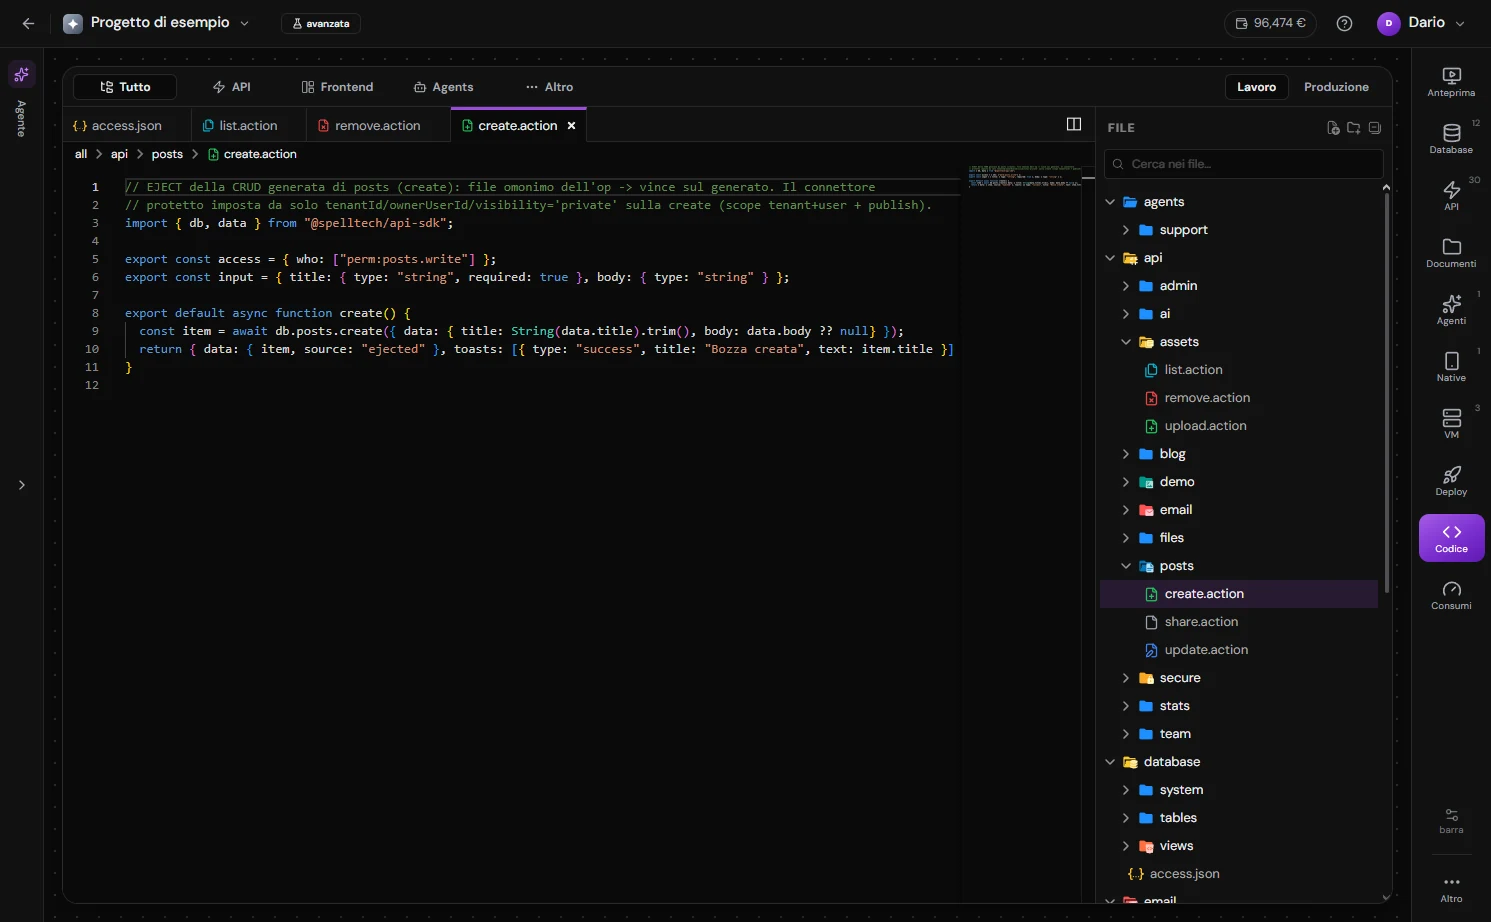
Task: Open the API sidebar section
Action: (1451, 196)
